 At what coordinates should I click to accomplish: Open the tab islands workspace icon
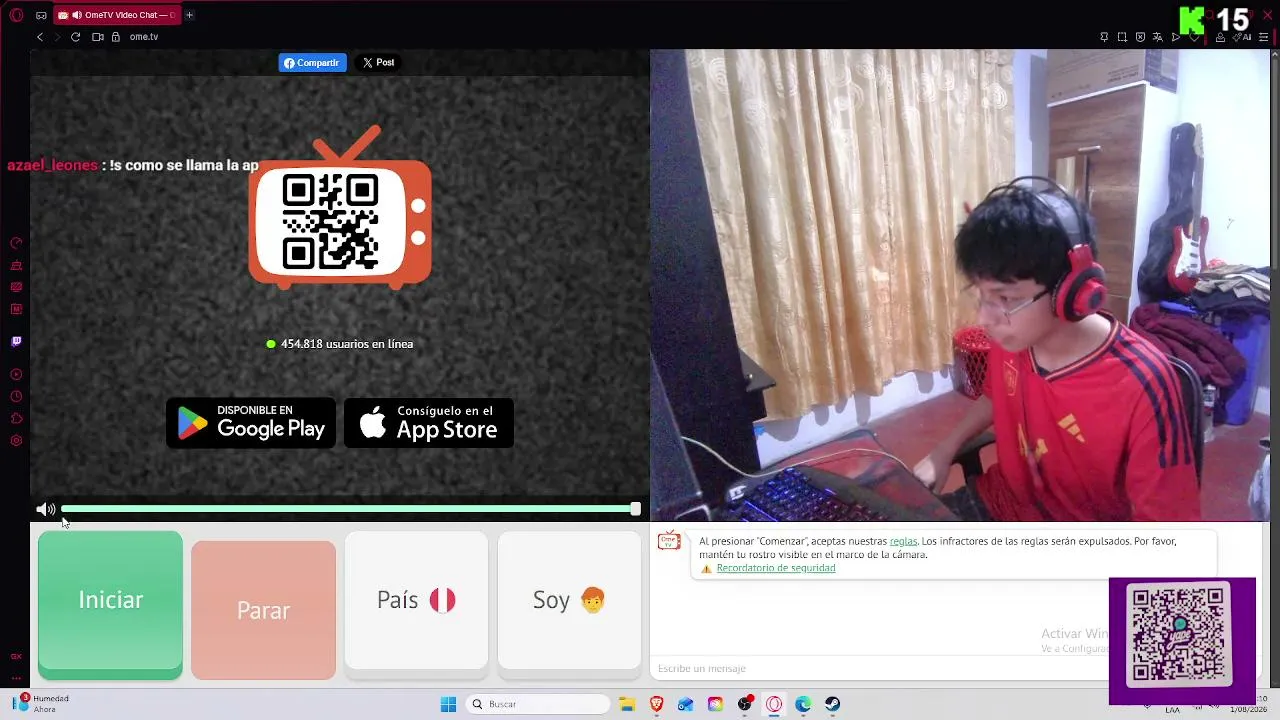[41, 15]
